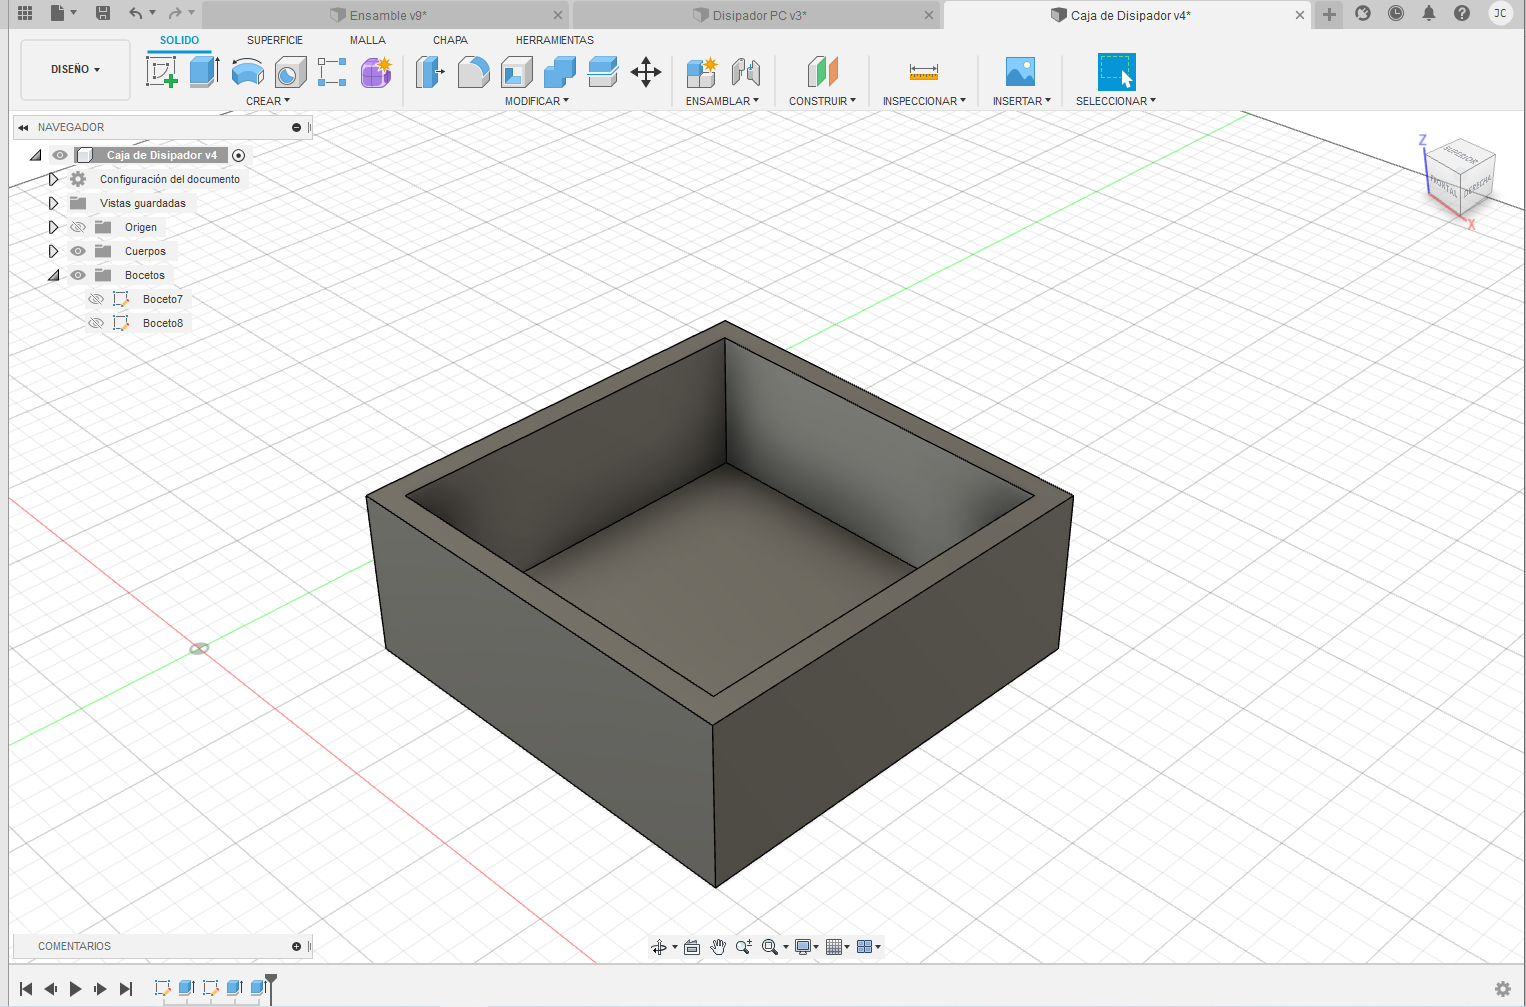Jump to the timeline beginning
Screen dimensions: 1526x1007
tap(26, 989)
